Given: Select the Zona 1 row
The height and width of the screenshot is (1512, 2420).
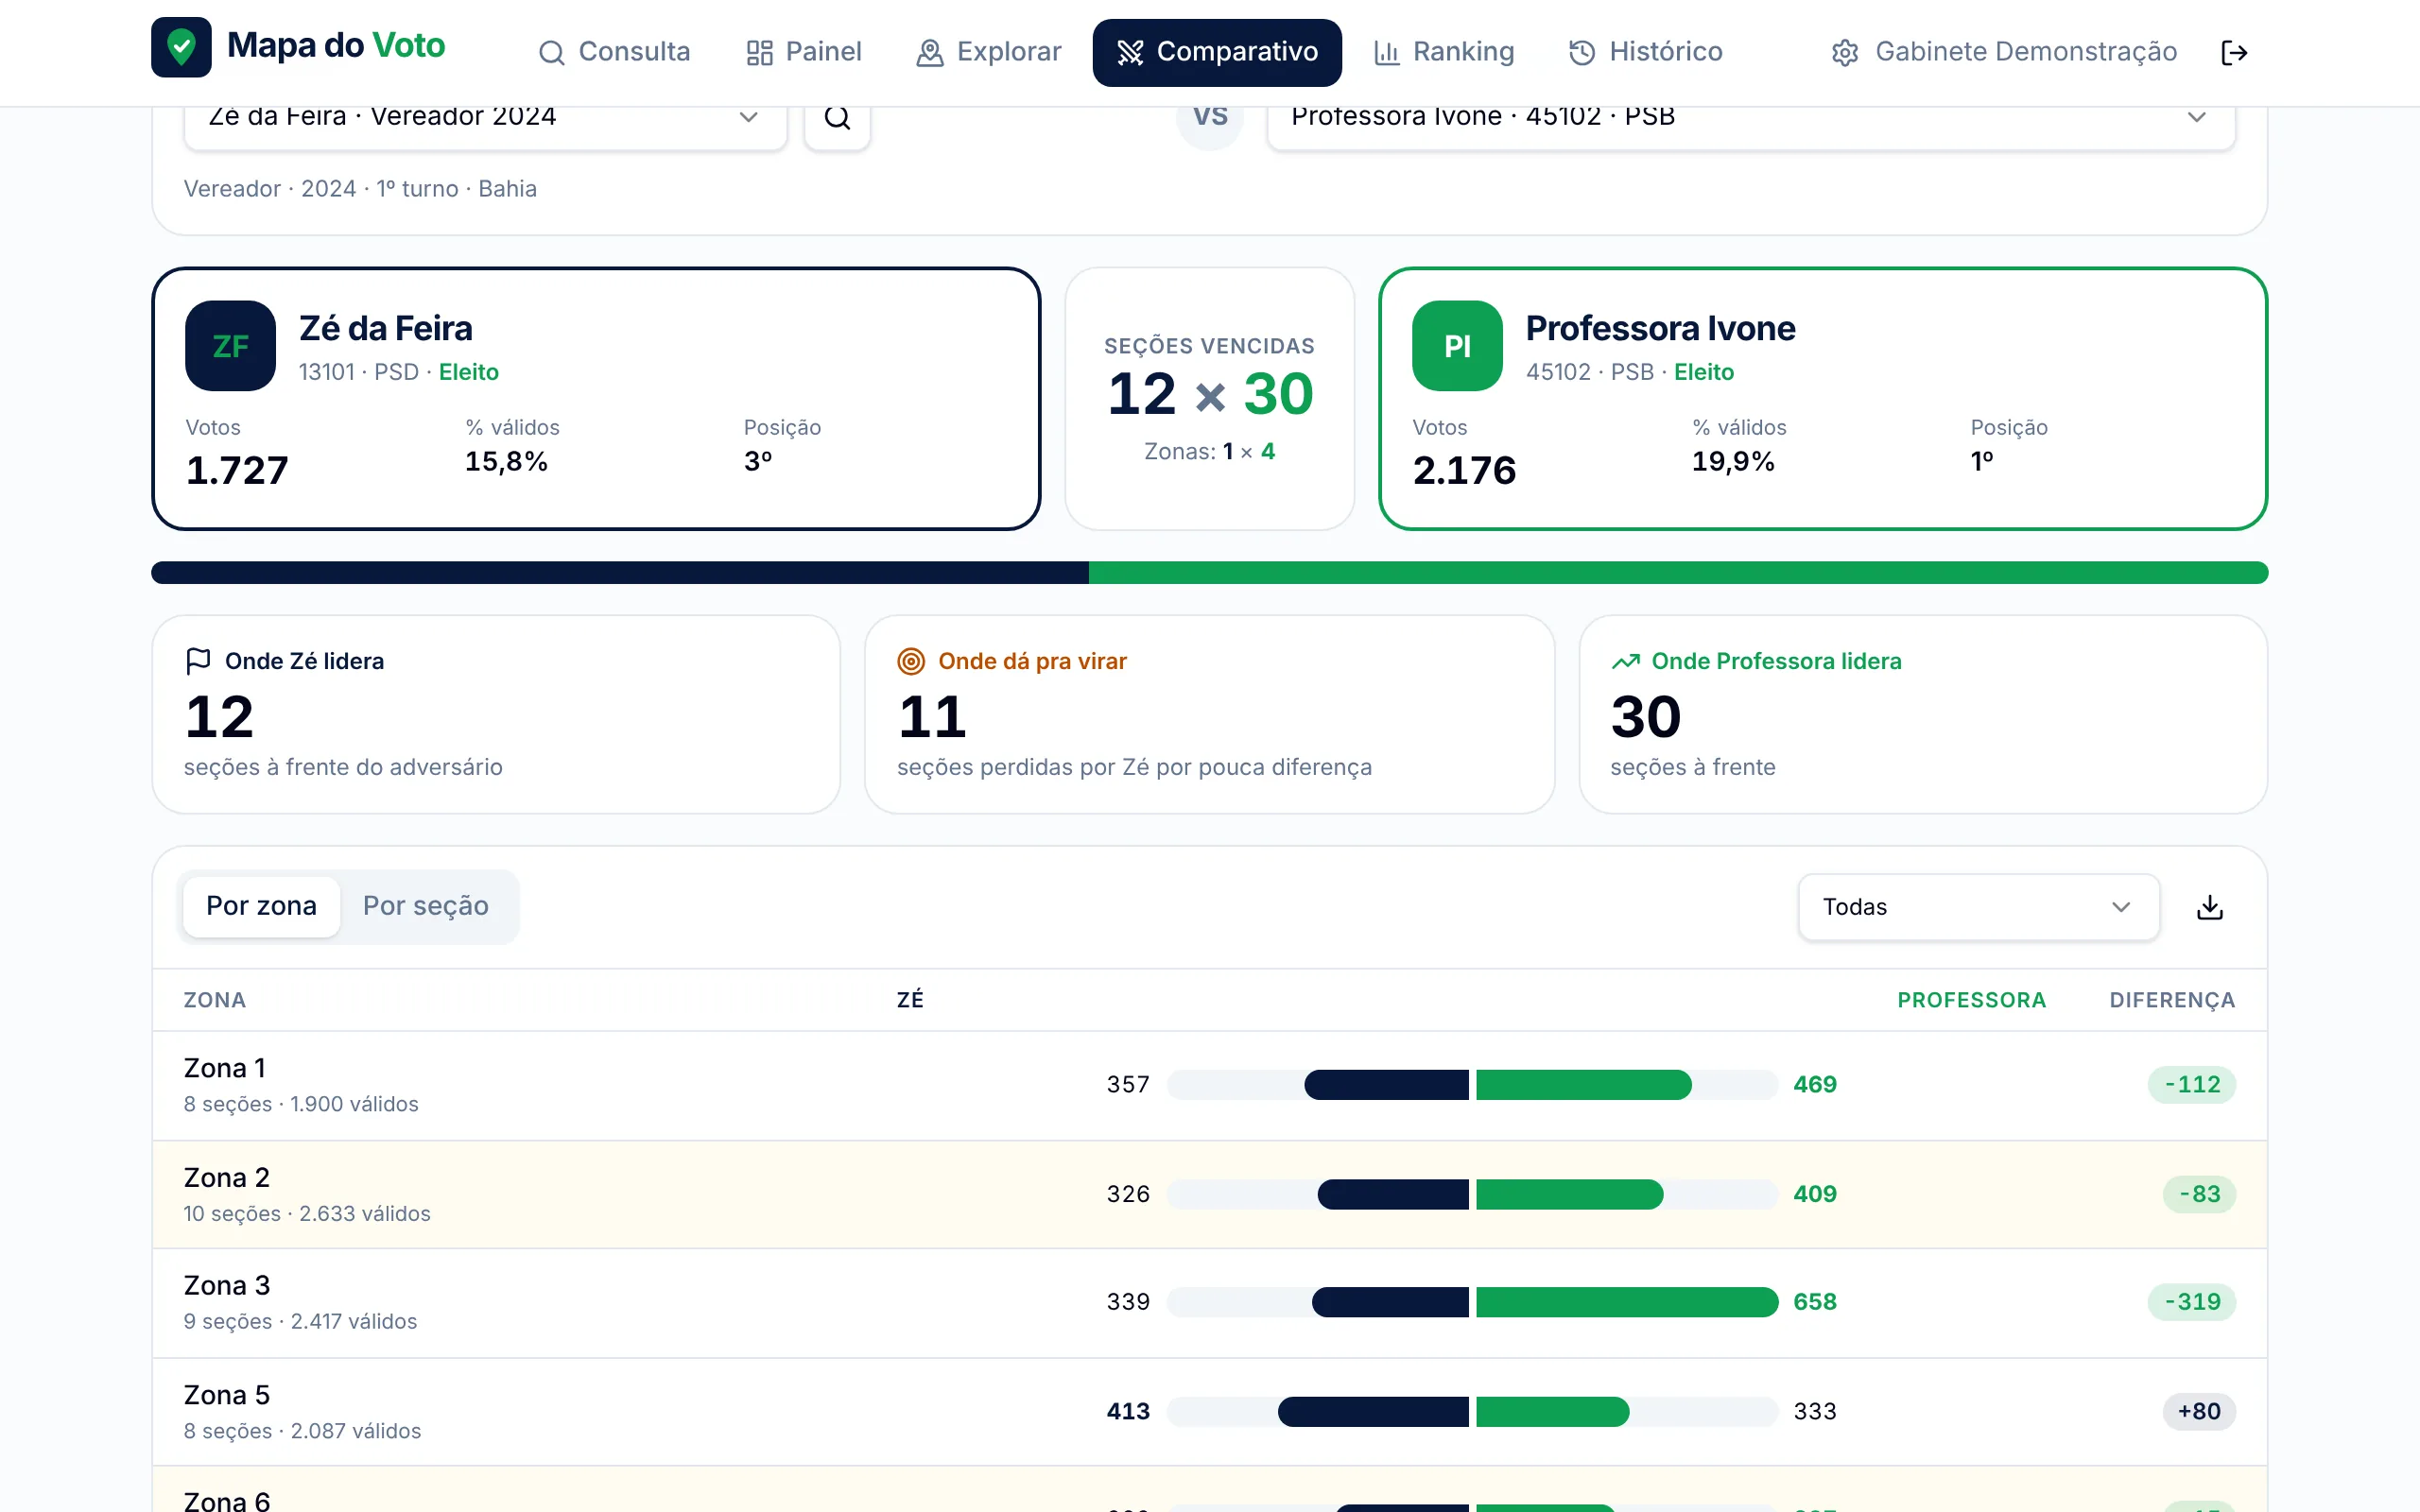Looking at the screenshot, I should [x=1209, y=1085].
